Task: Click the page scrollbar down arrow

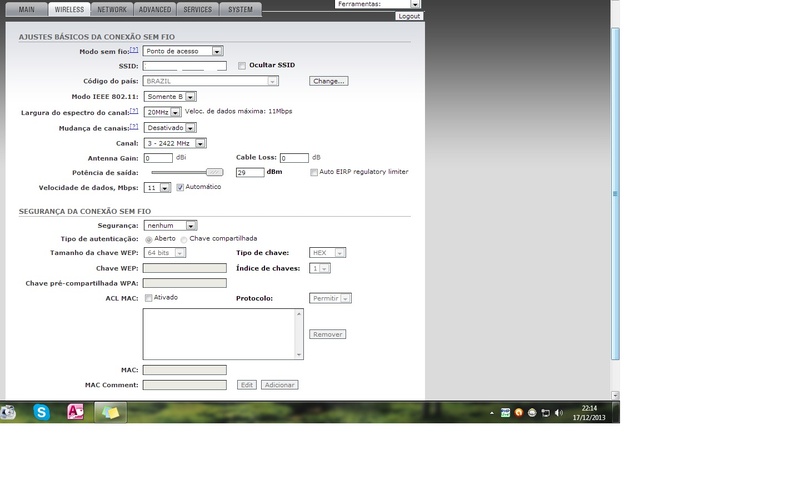Action: pyautogui.click(x=615, y=395)
